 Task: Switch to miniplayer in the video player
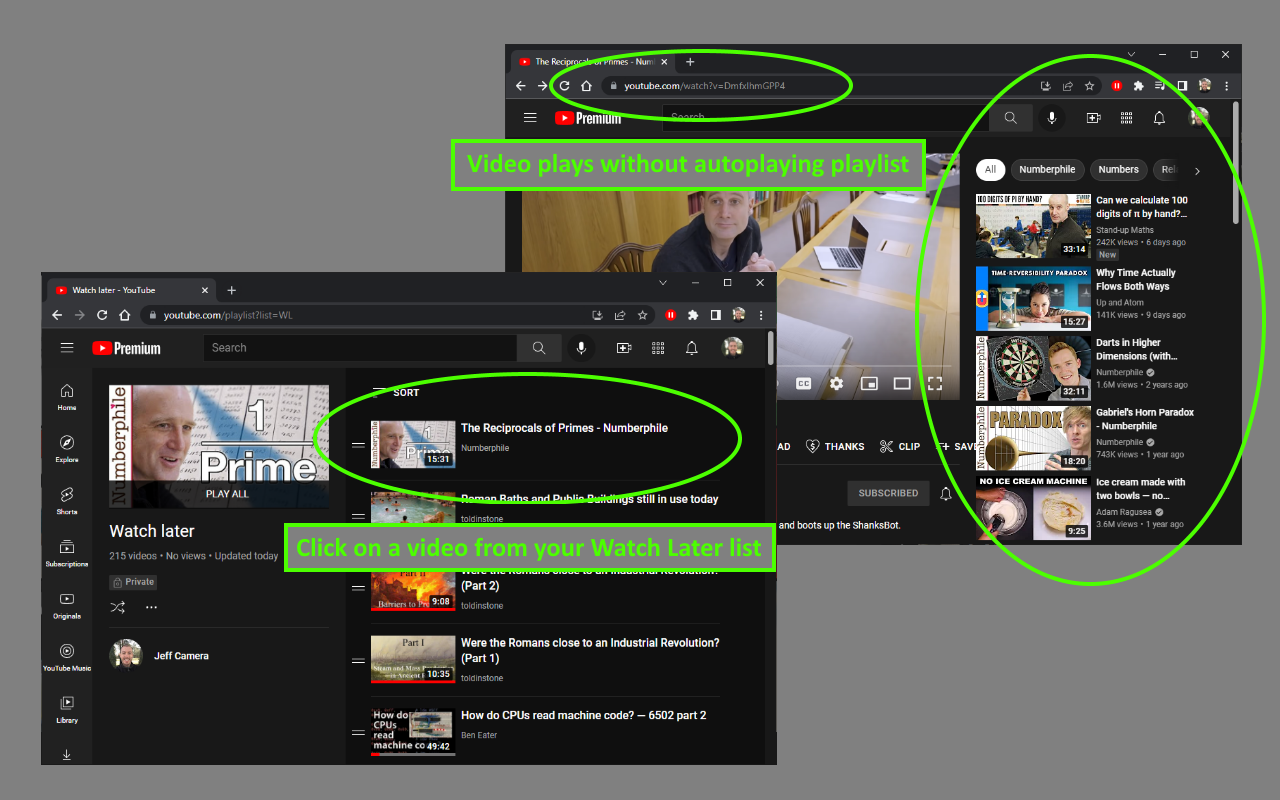pos(869,383)
